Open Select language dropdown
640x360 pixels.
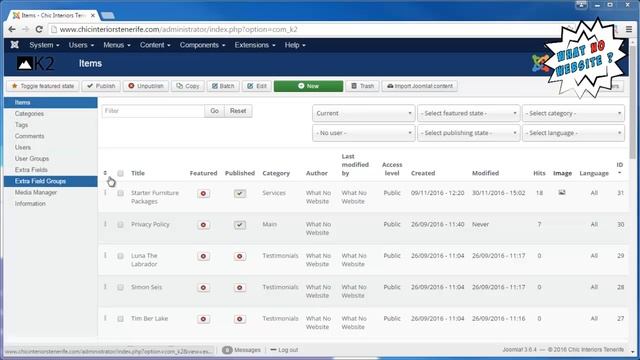(573, 133)
